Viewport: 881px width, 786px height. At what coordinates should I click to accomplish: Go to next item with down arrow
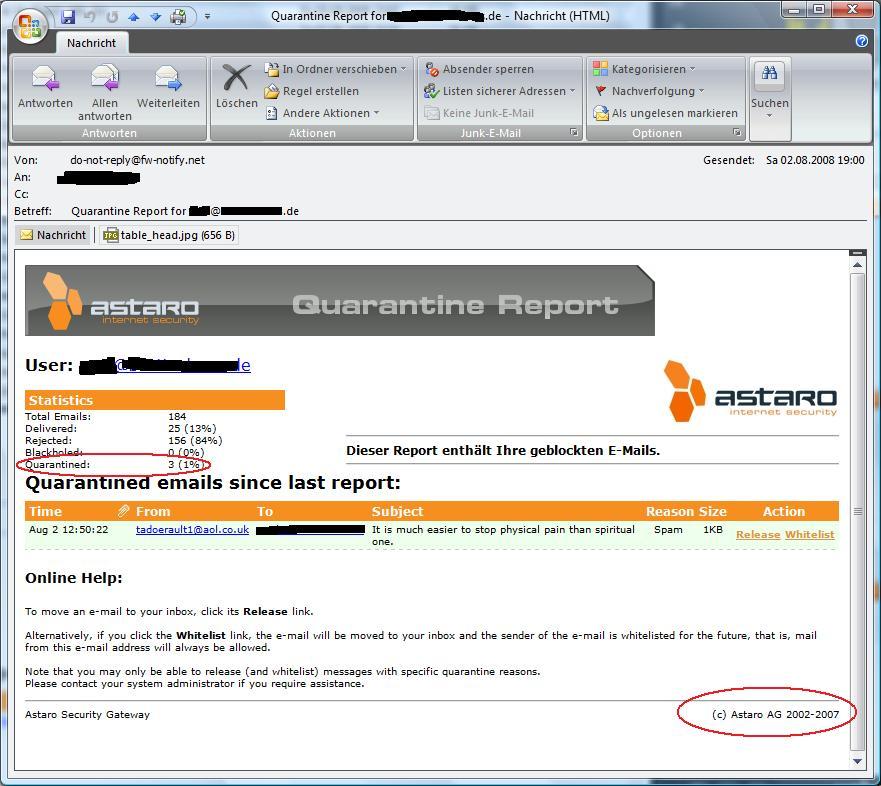click(x=156, y=17)
